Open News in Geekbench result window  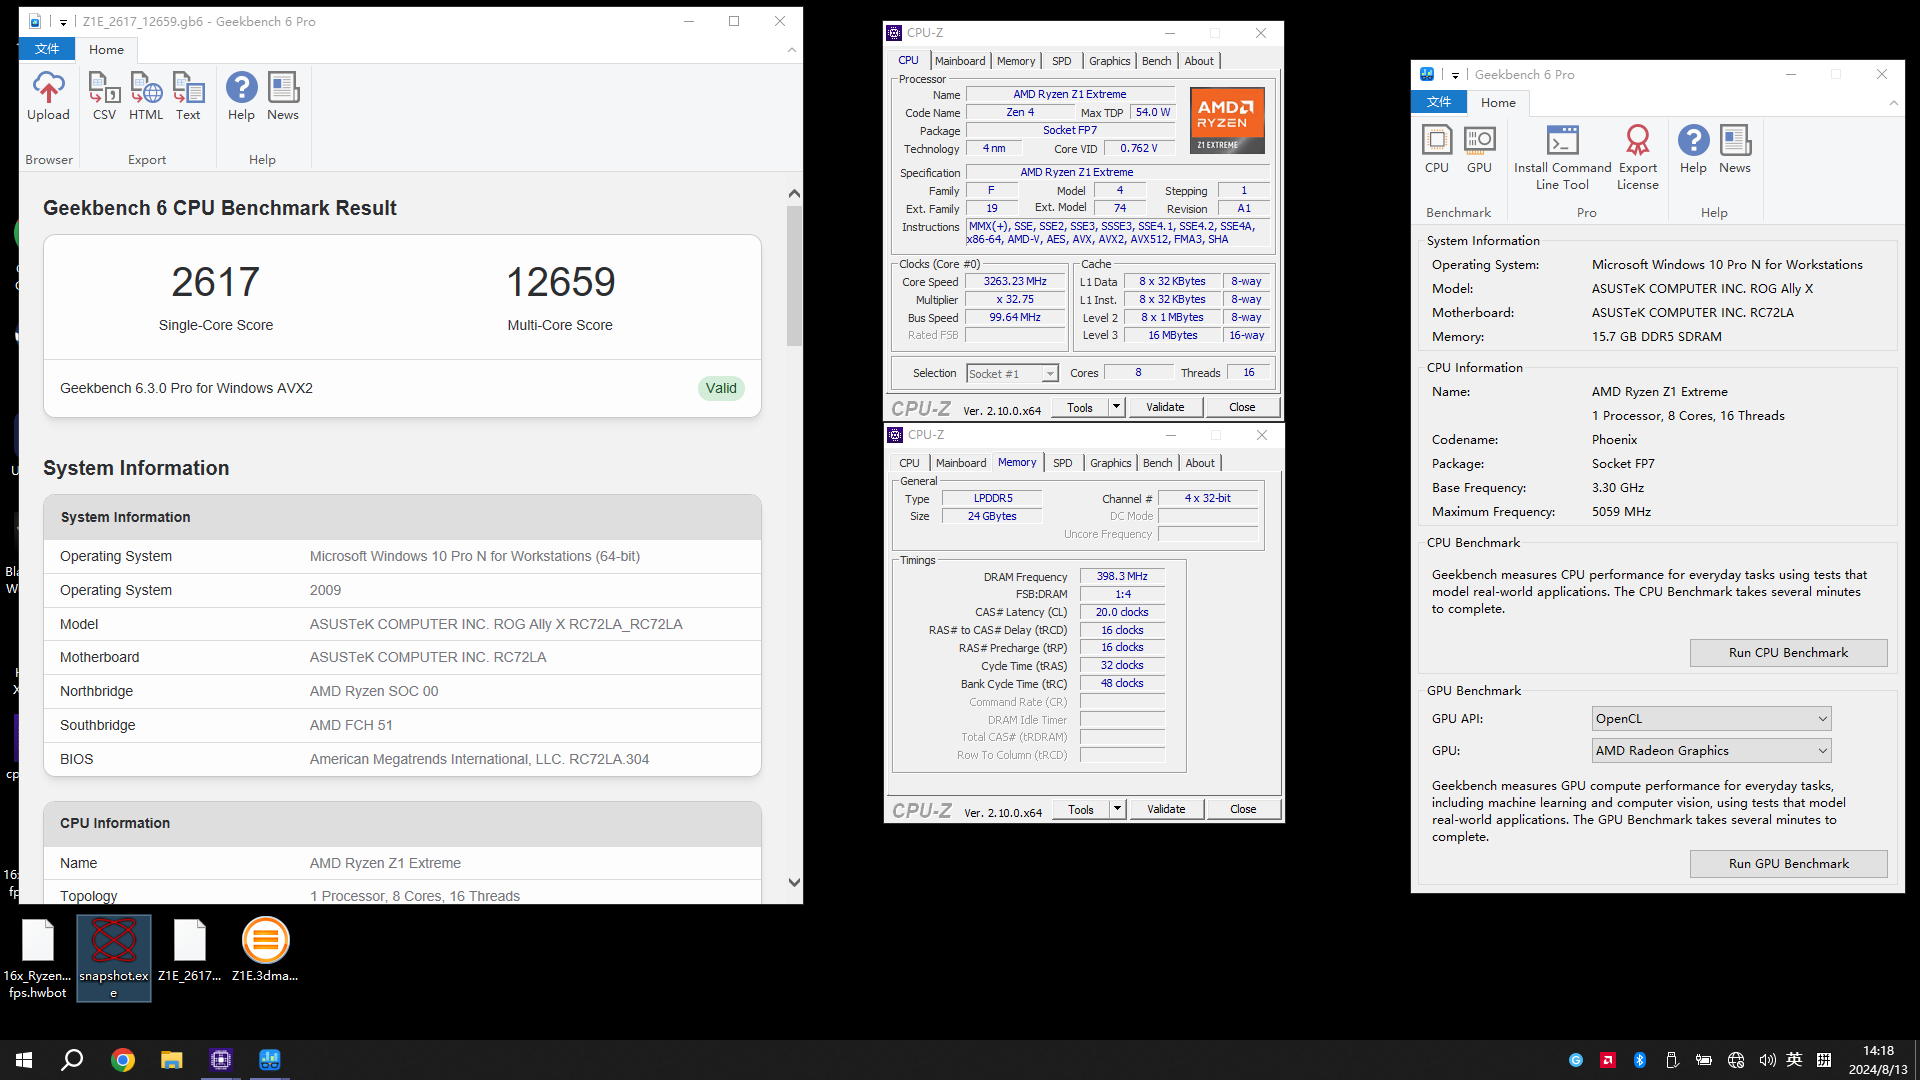click(x=283, y=97)
